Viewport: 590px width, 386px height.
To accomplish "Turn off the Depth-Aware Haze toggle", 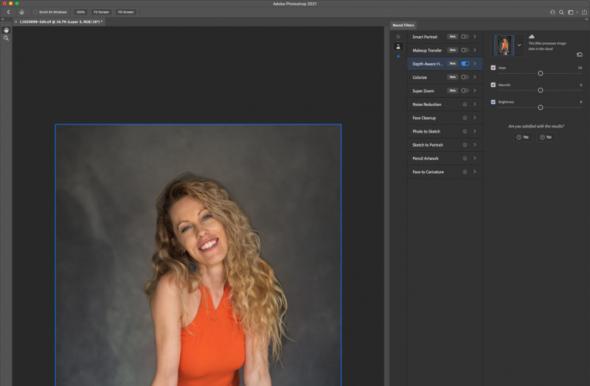I will point(465,64).
